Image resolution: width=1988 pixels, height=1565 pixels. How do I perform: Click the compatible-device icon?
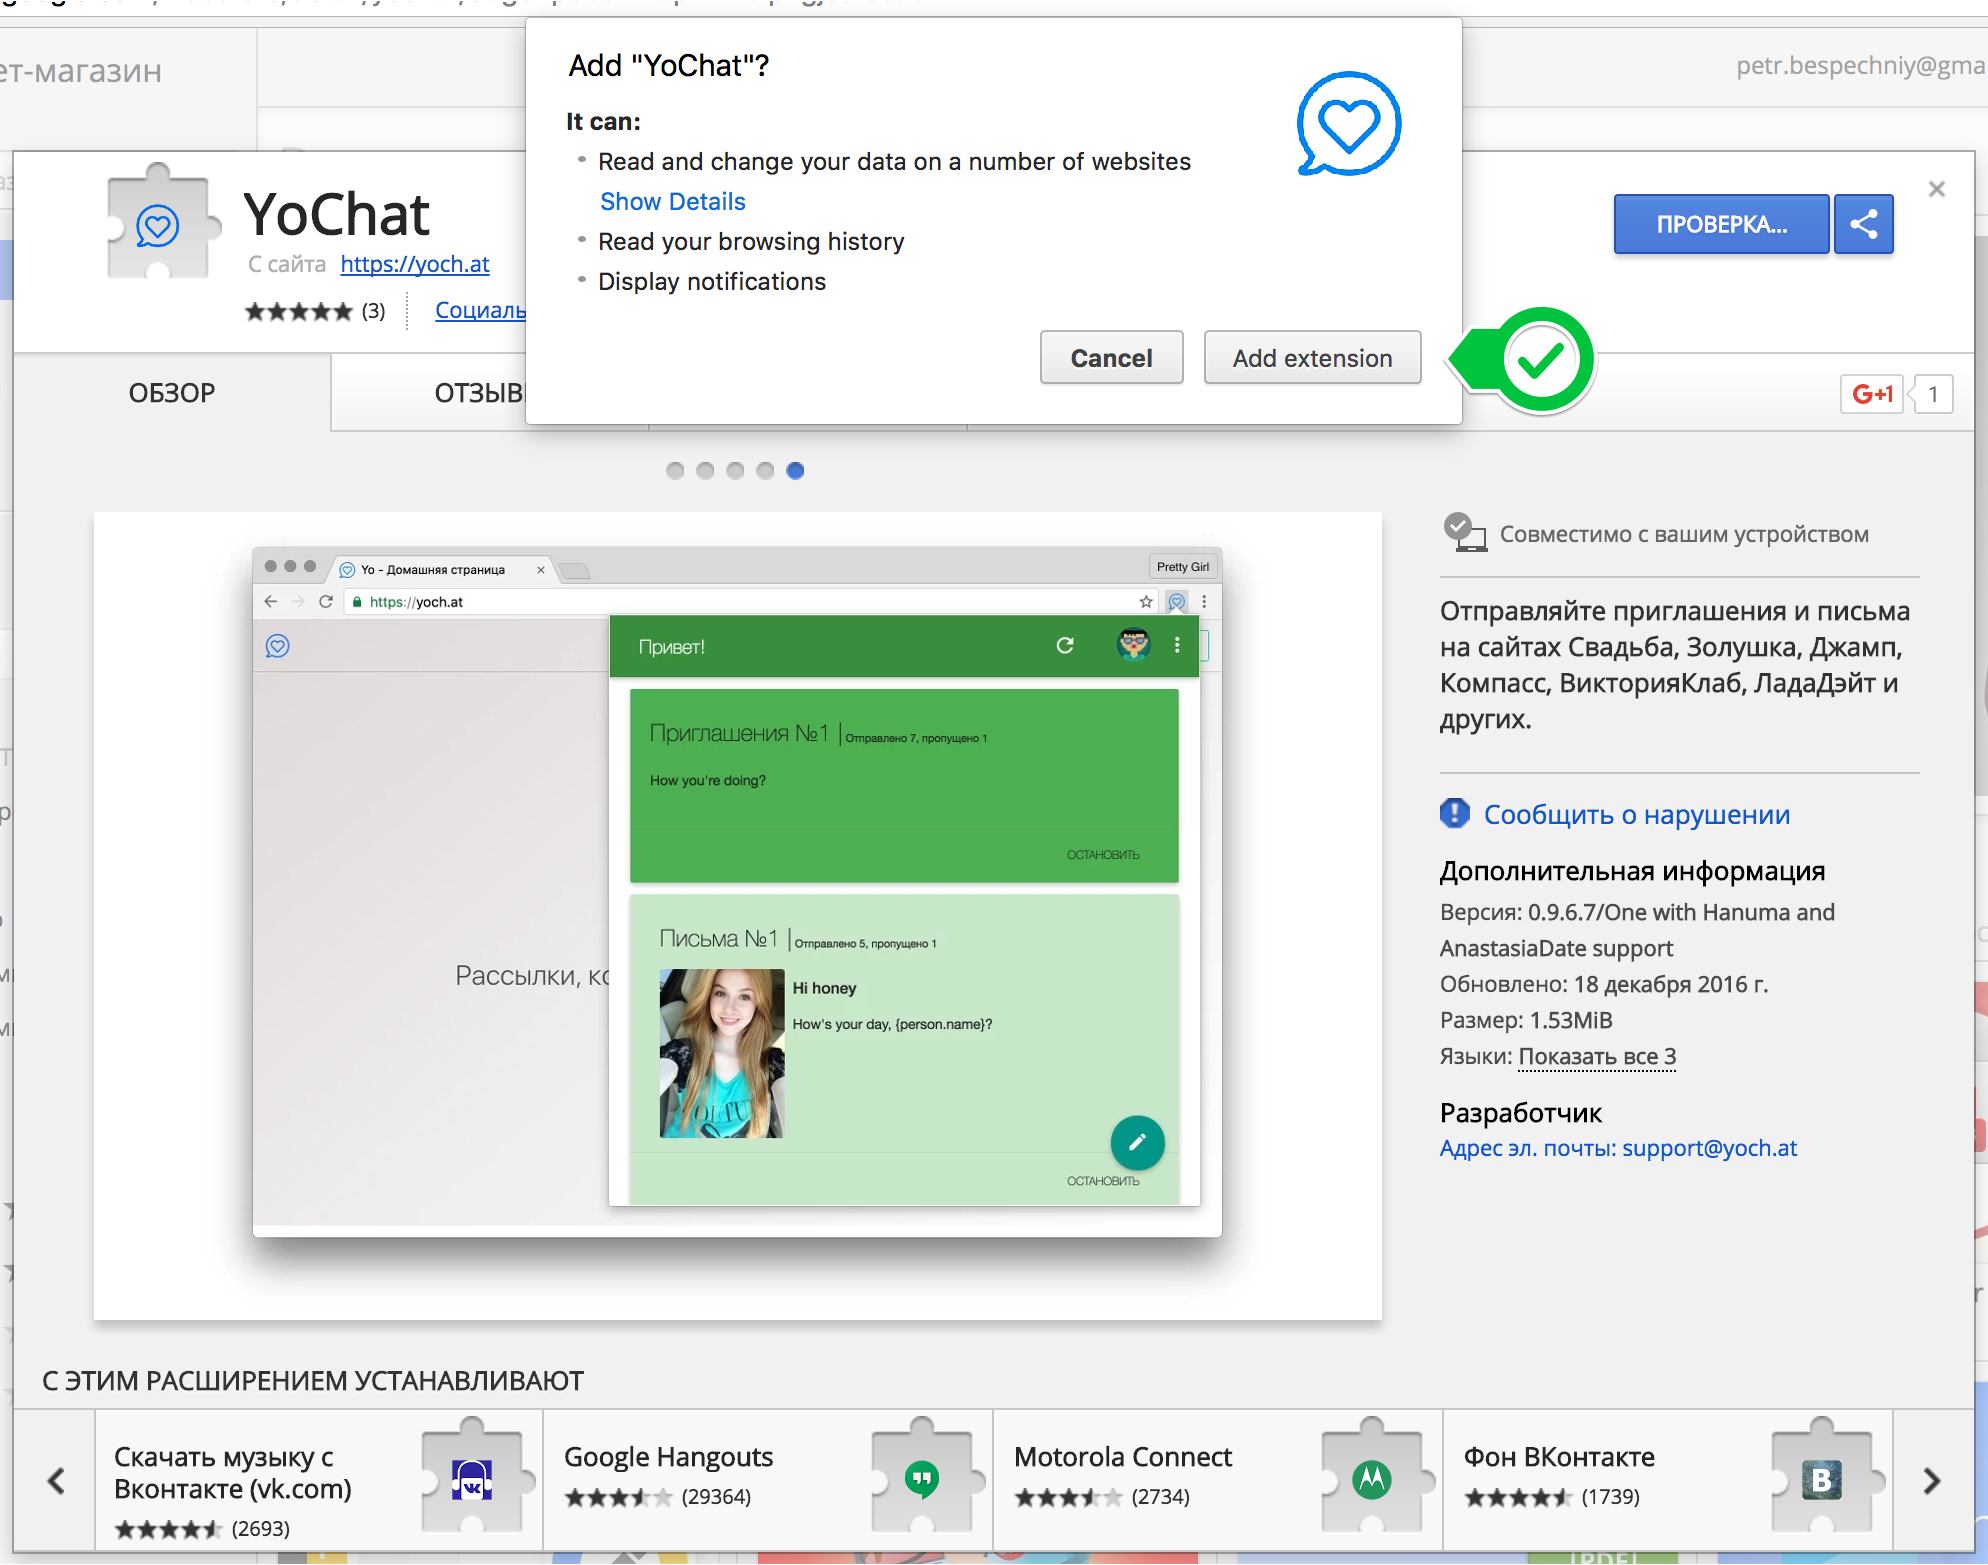1464,532
